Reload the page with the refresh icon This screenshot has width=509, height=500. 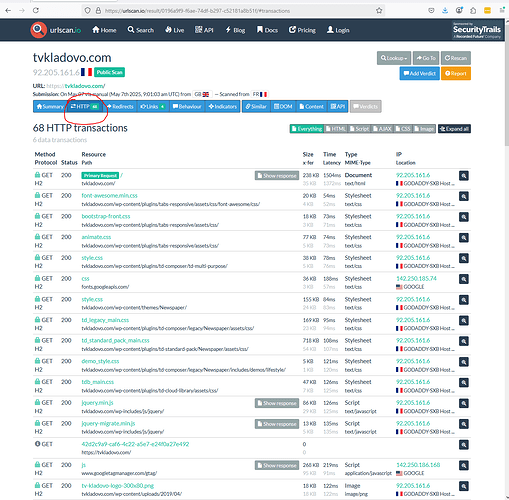(36, 10)
